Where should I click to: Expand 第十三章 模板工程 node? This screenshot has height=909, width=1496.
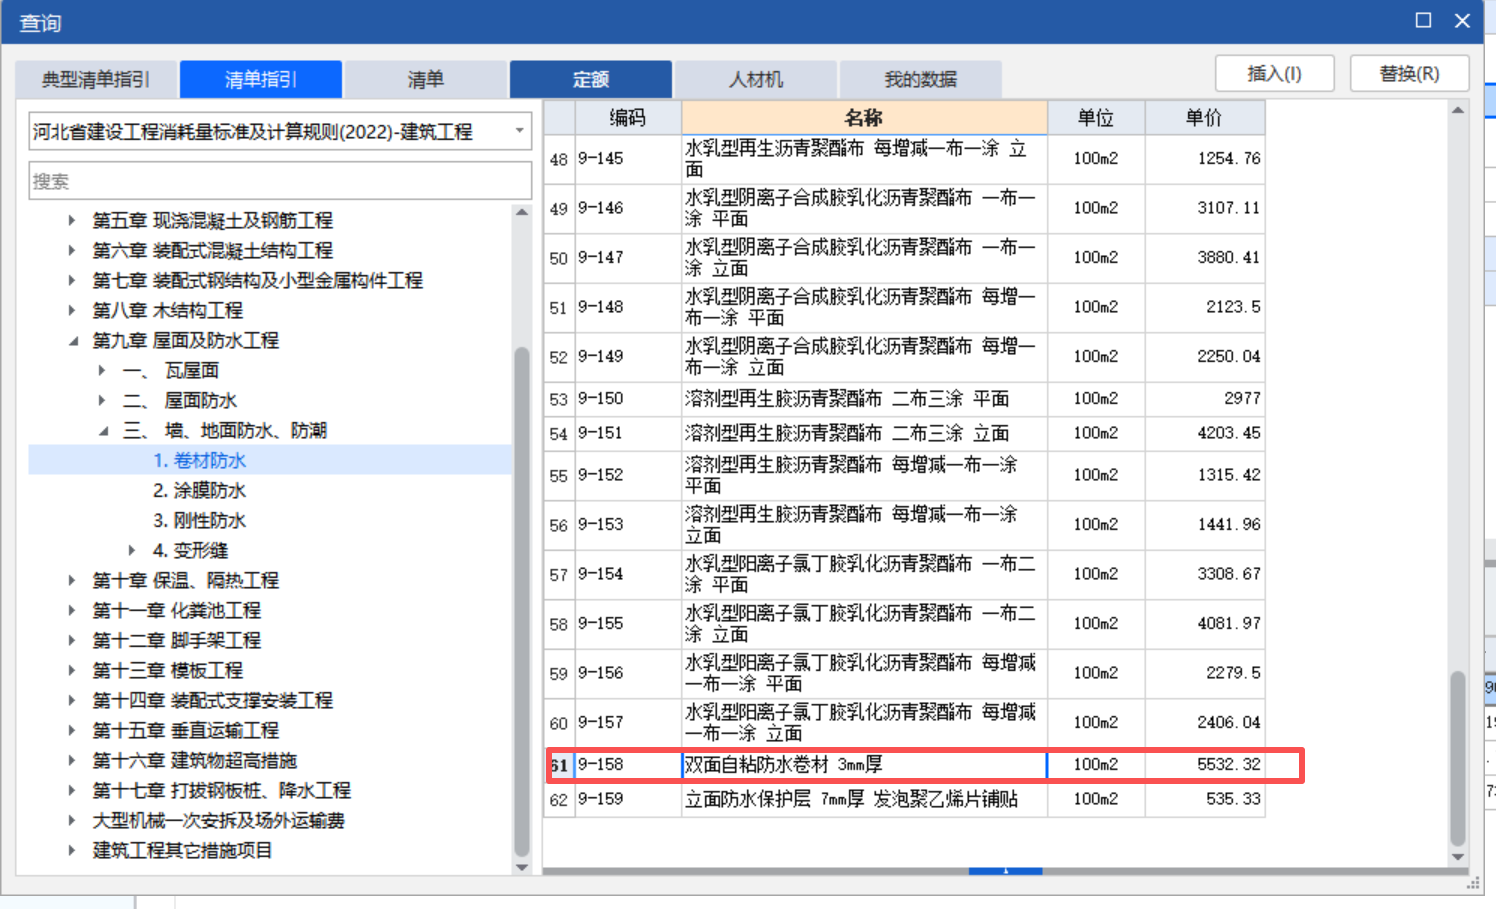71,670
